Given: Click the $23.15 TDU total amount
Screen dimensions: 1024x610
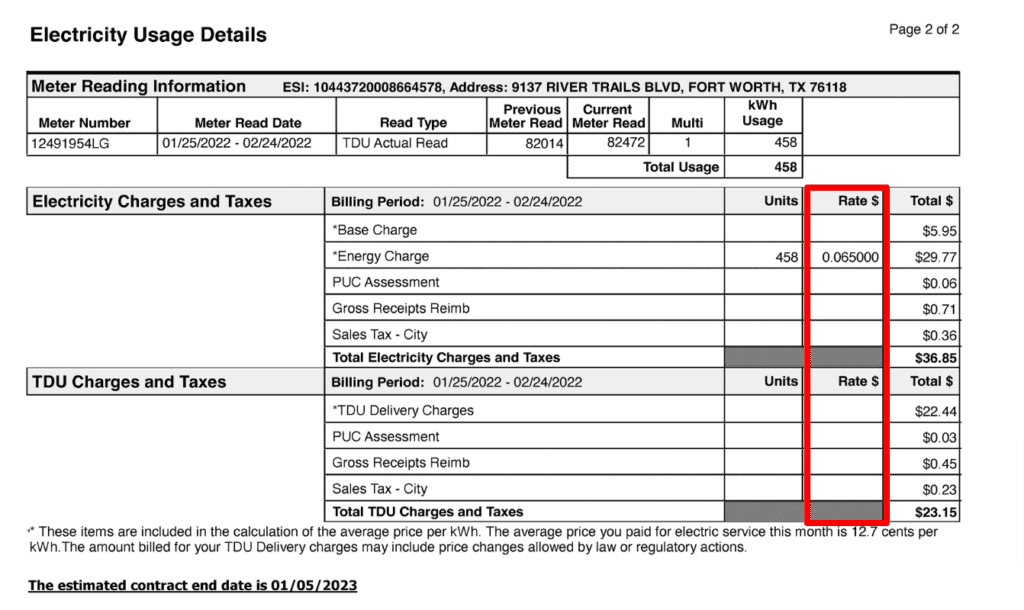Looking at the screenshot, I should [x=936, y=512].
